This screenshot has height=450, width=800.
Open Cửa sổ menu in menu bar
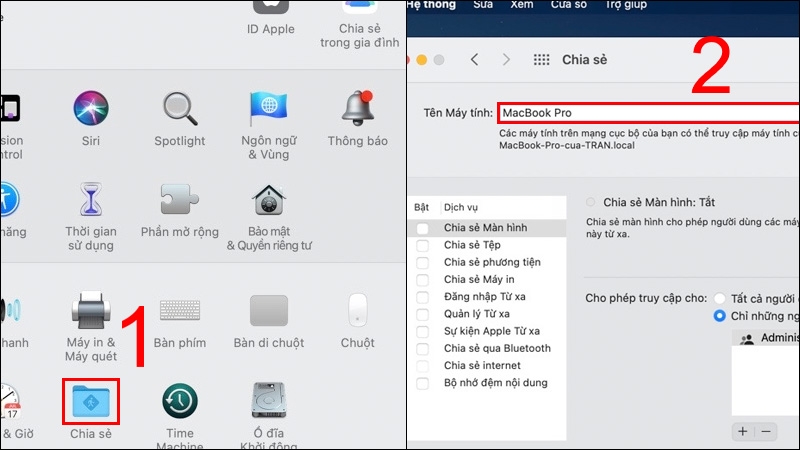[568, 5]
